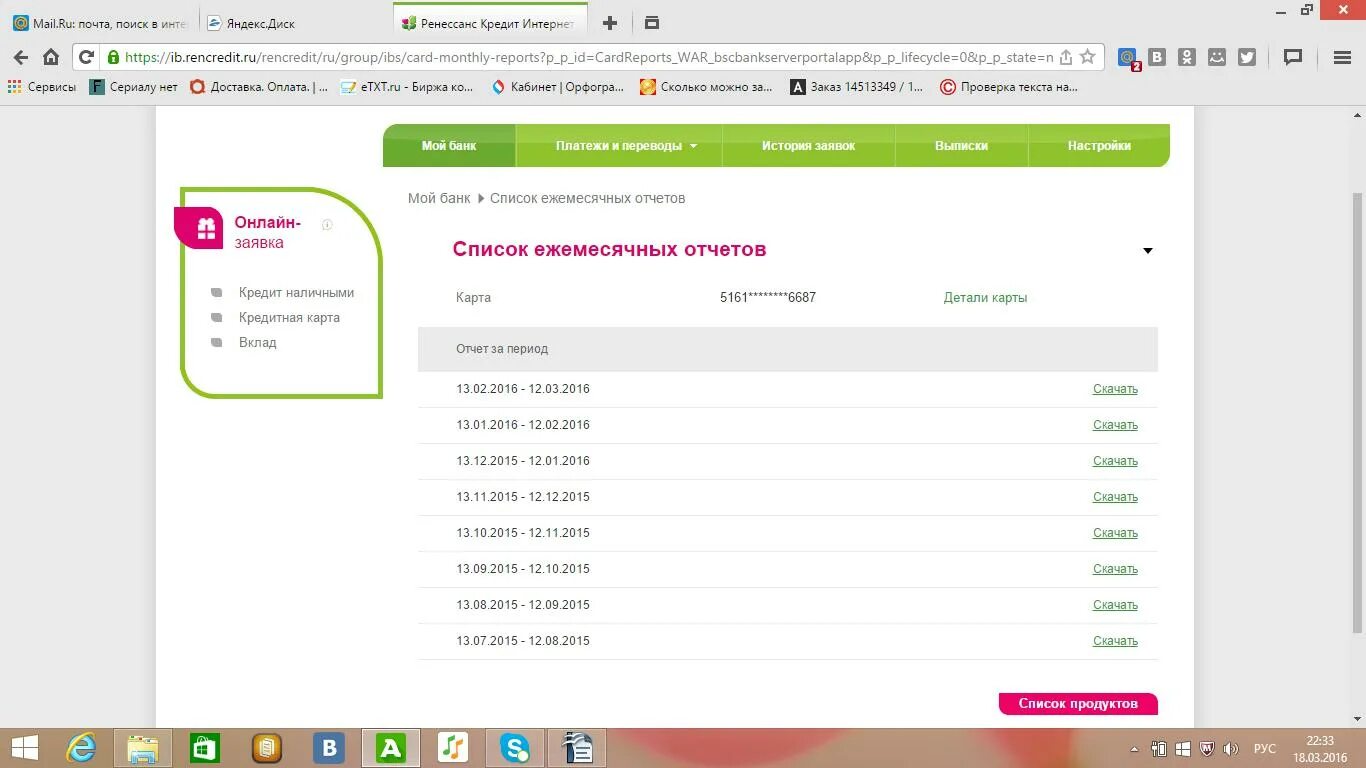Show hidden tray icons arrow
The height and width of the screenshot is (768, 1366).
point(1134,749)
